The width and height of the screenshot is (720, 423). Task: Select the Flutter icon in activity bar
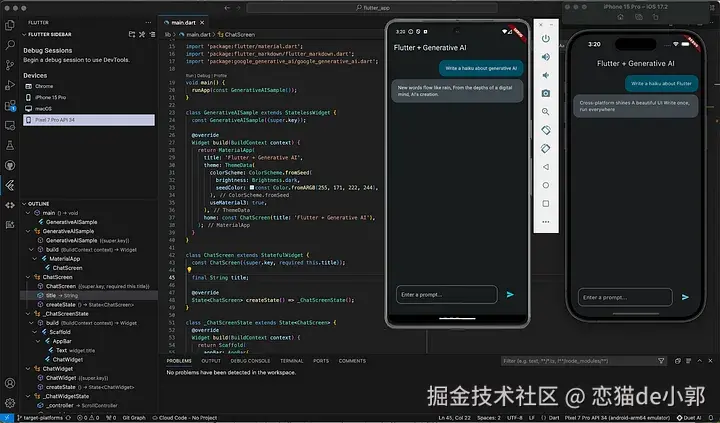click(x=10, y=185)
